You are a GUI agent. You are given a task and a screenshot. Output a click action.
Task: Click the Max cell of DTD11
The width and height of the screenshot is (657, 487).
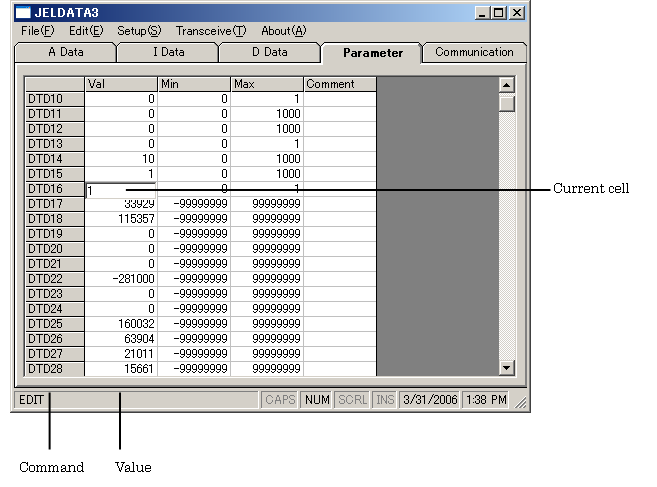point(266,114)
